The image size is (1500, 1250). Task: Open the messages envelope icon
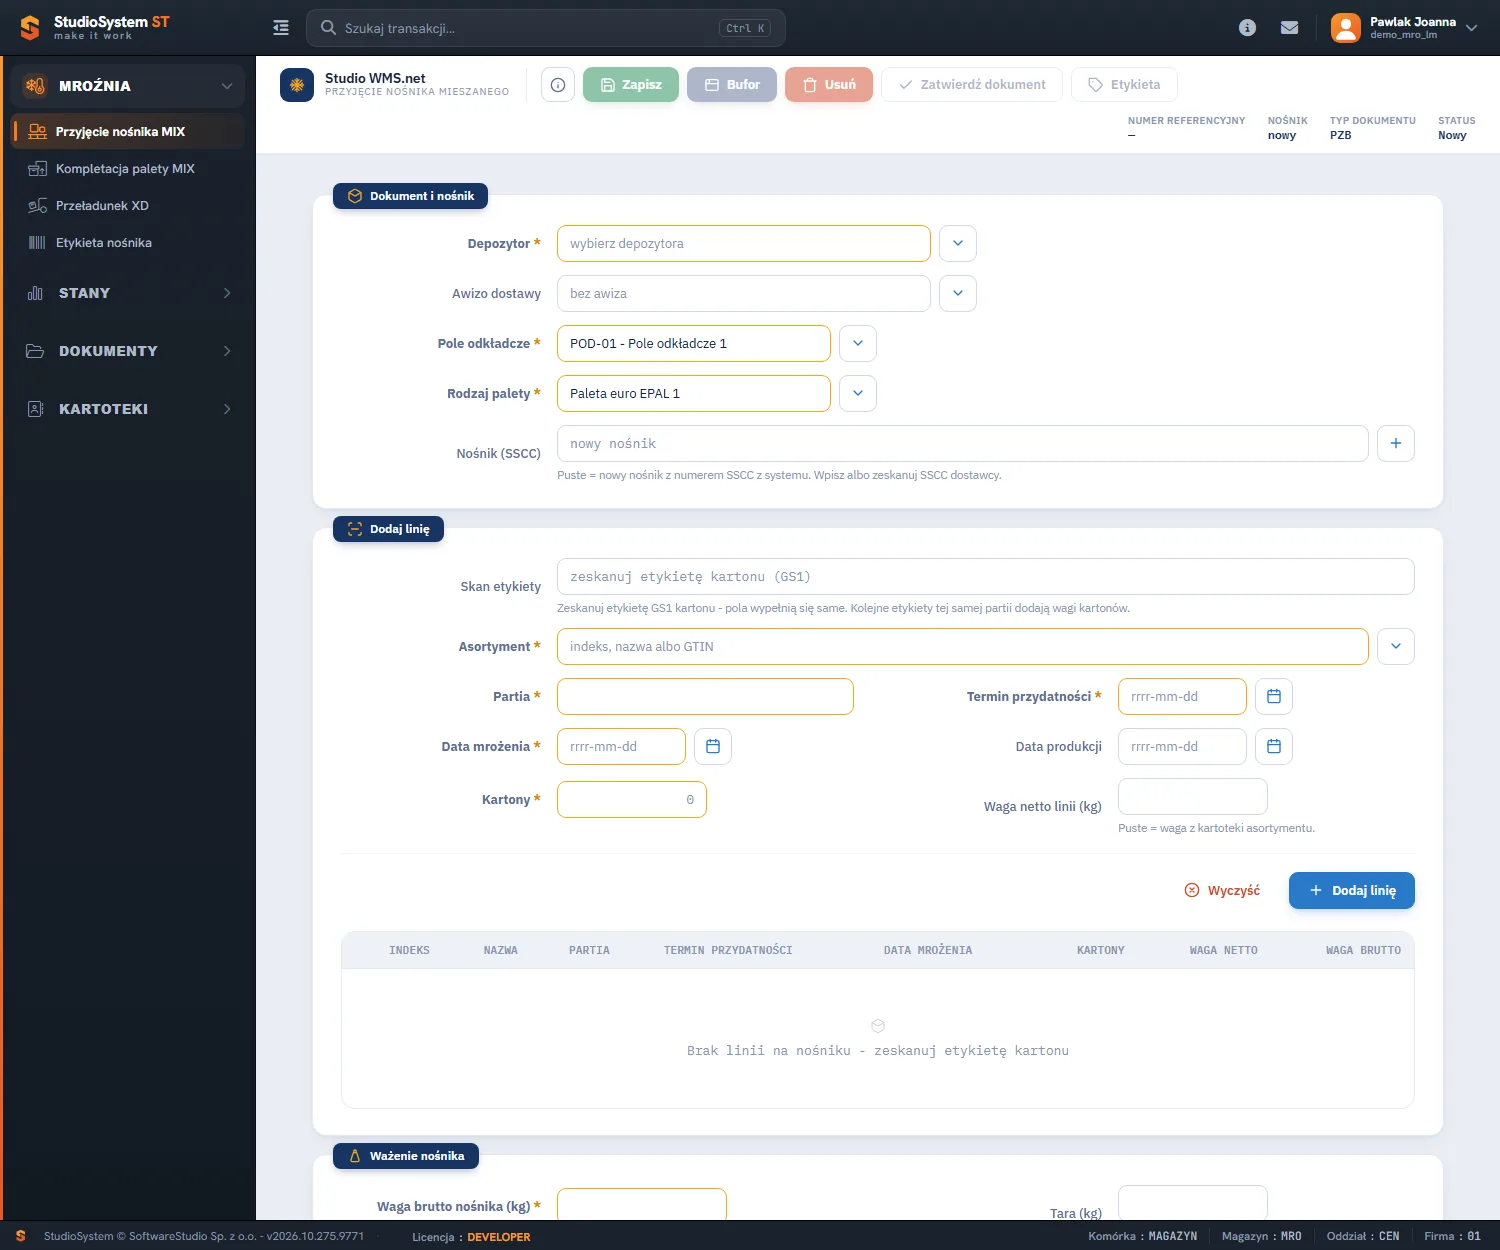1290,28
